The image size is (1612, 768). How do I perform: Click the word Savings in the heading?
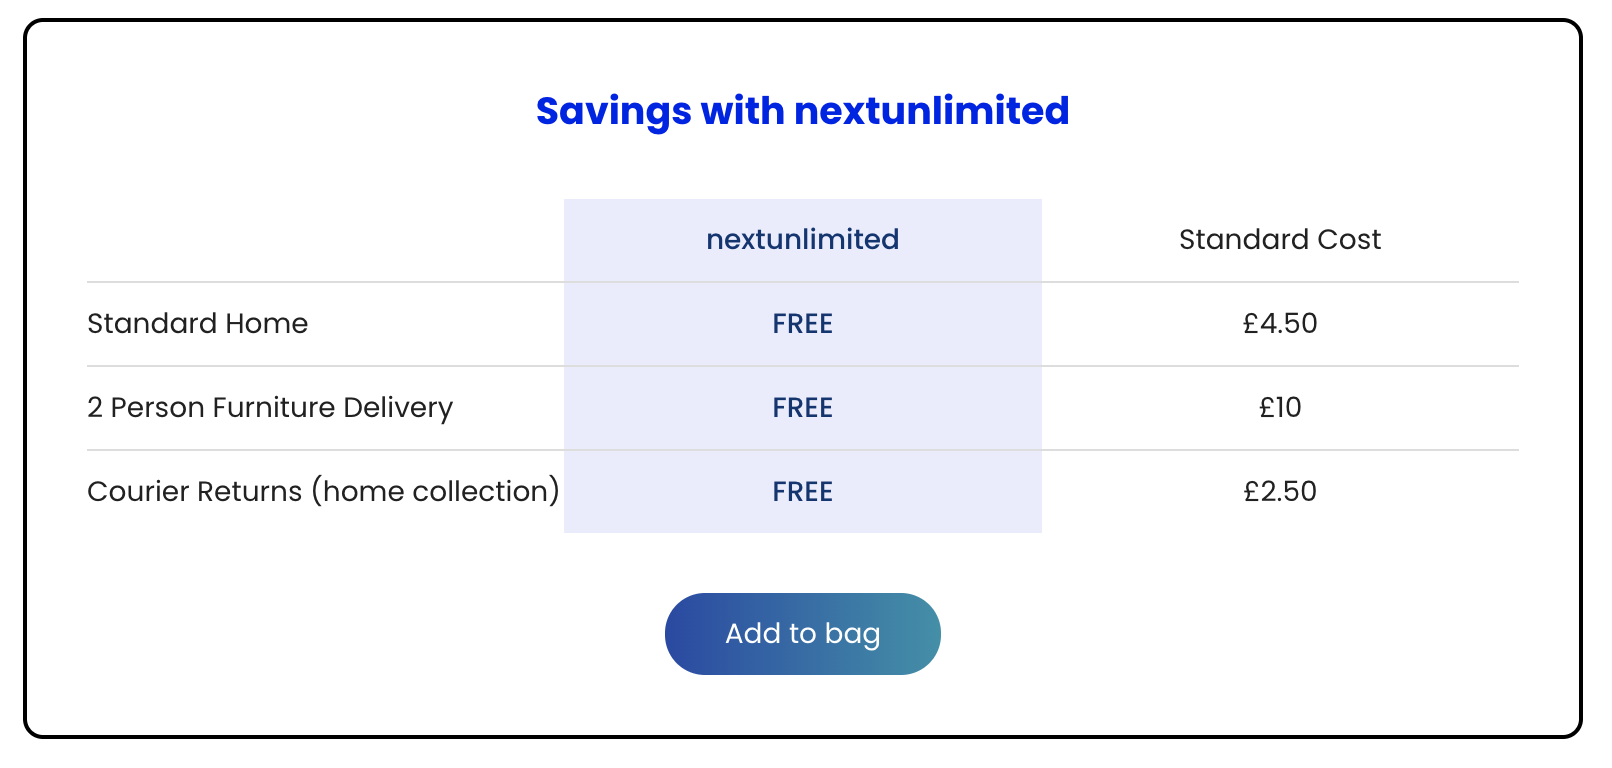tap(613, 111)
